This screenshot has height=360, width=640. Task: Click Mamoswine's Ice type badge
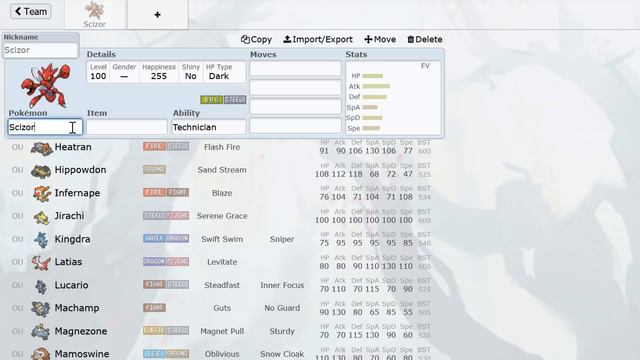(x=154, y=353)
